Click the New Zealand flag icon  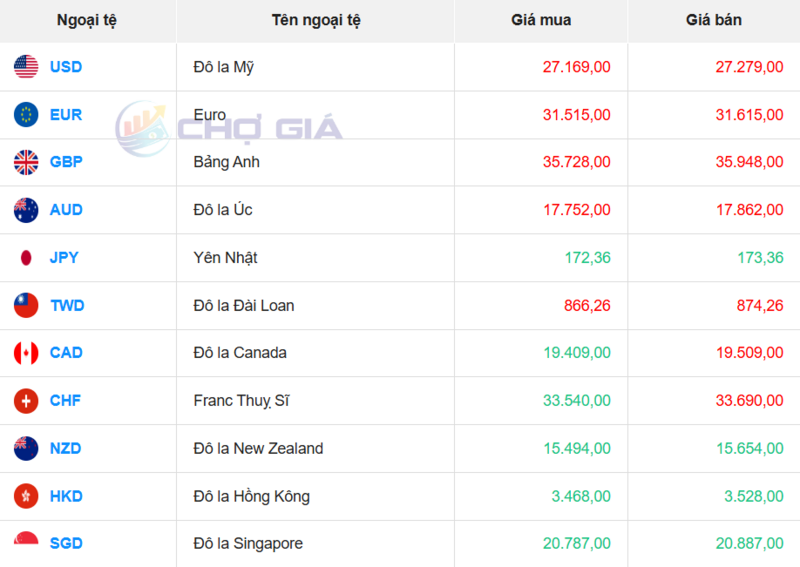click(x=26, y=448)
